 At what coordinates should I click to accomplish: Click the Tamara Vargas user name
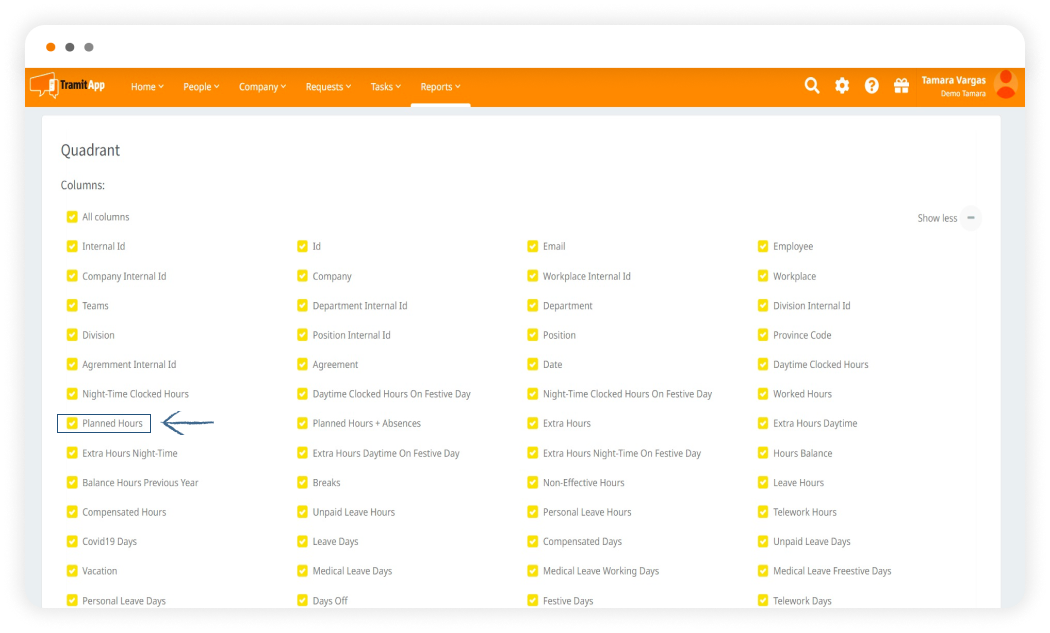(x=953, y=80)
